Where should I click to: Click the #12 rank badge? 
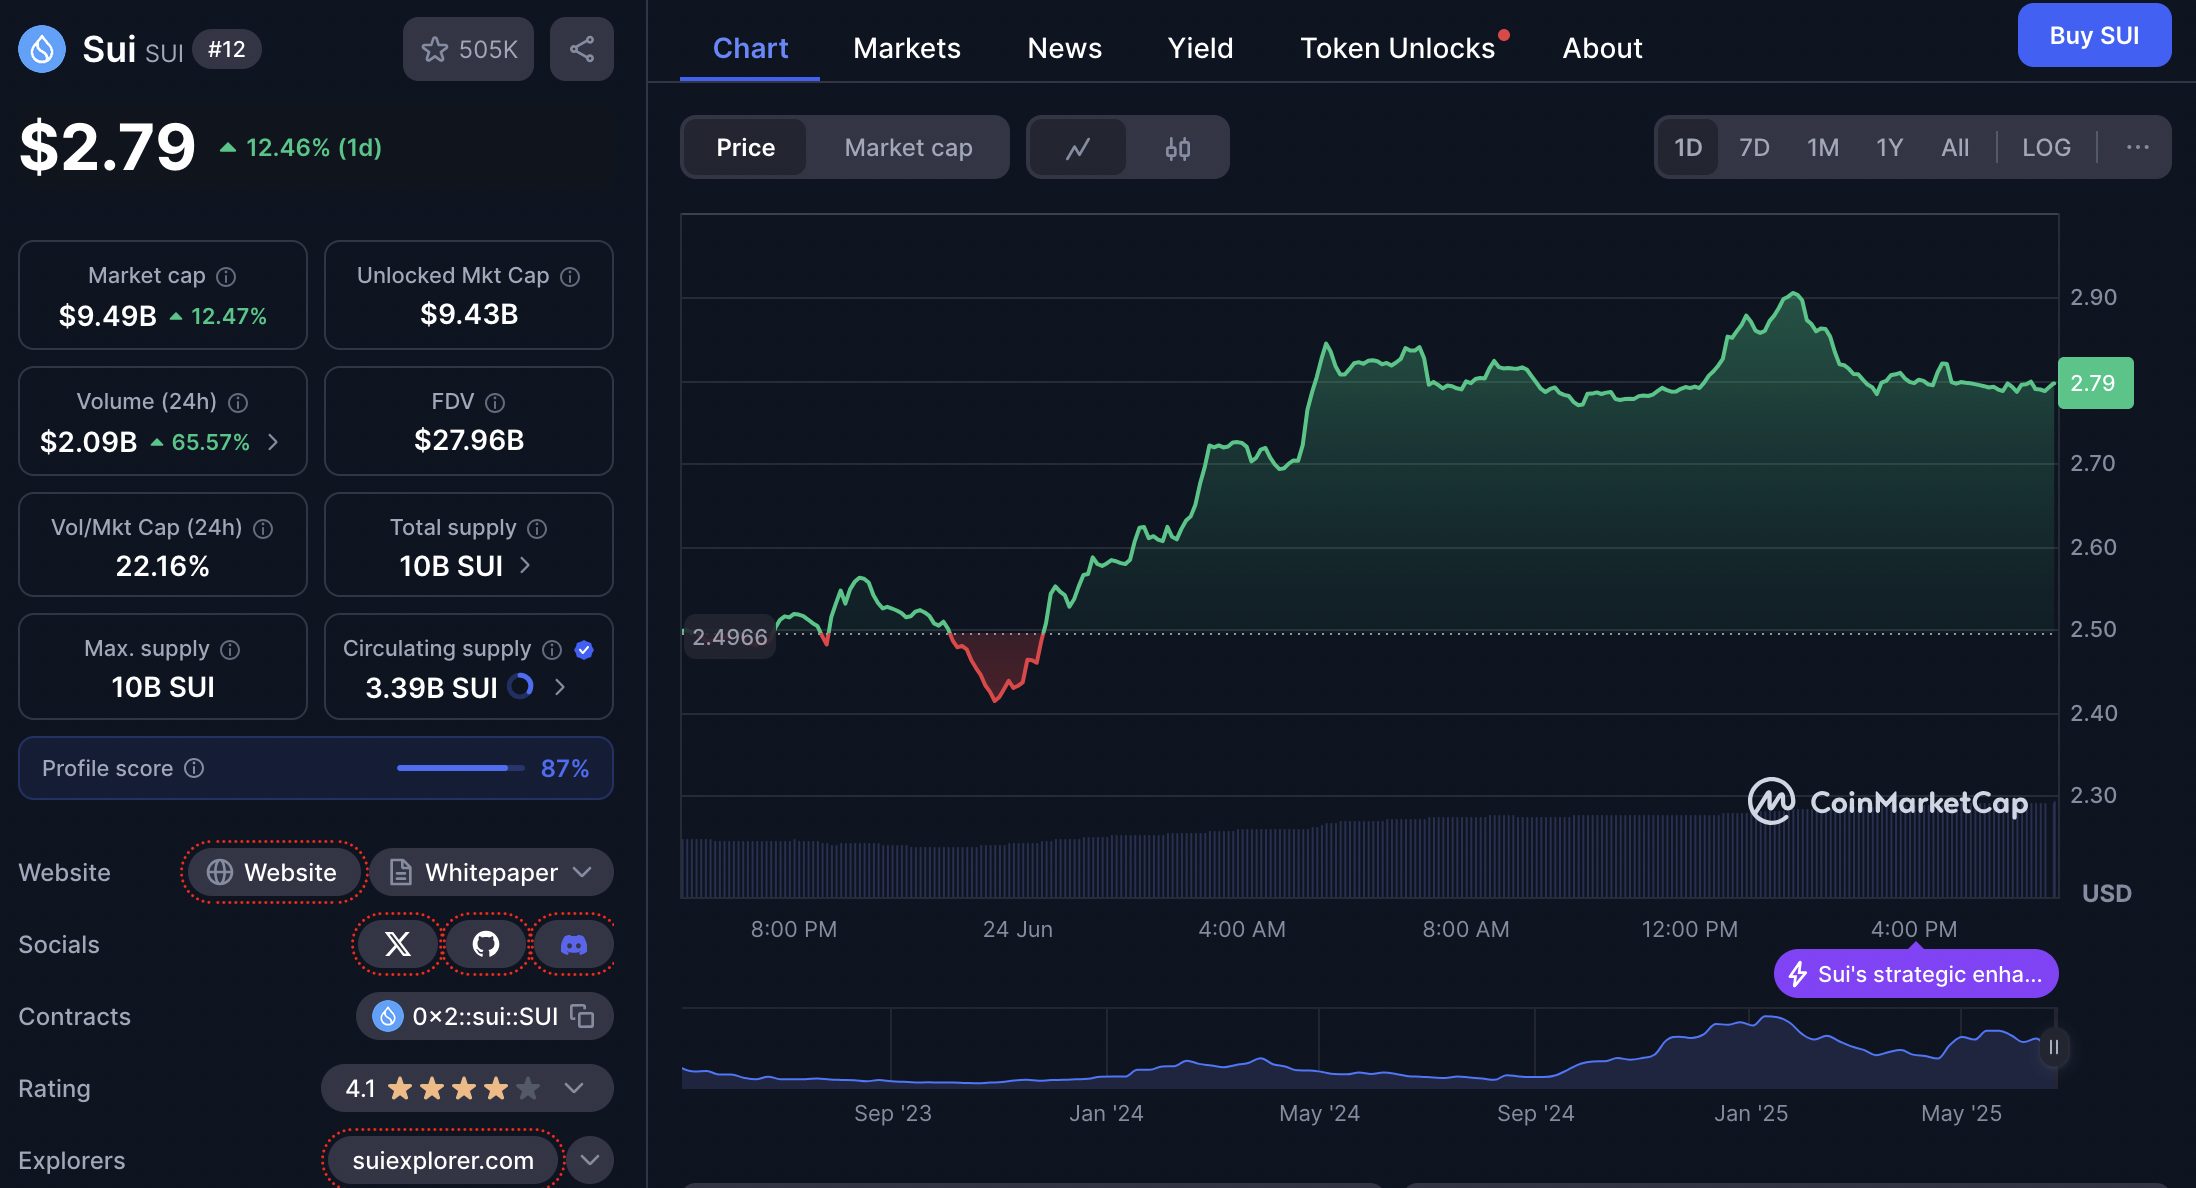(x=227, y=49)
